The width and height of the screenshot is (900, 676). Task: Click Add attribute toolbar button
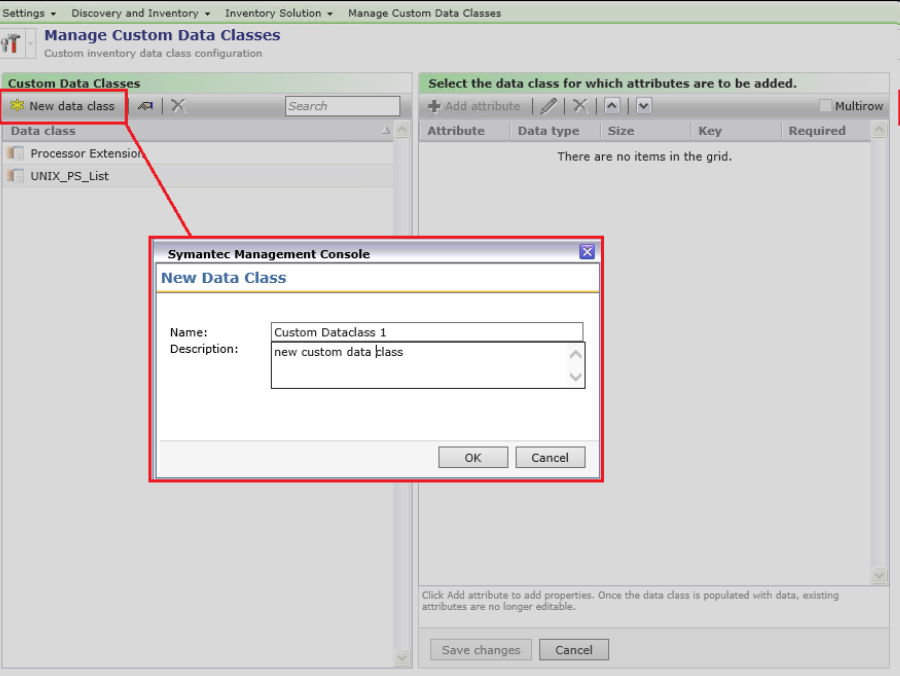click(474, 106)
